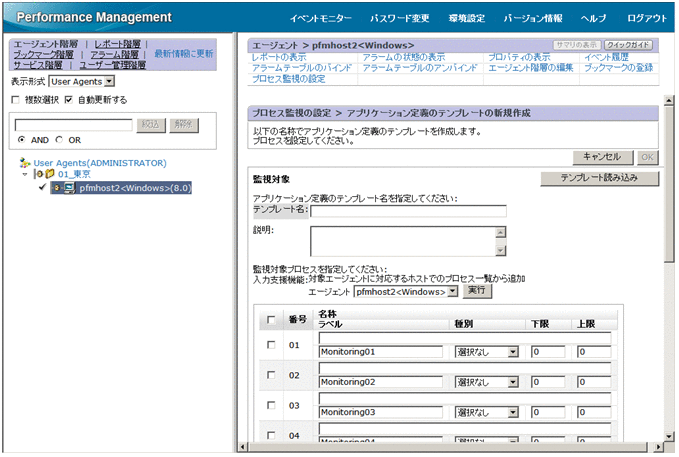Select the OR radio button
This screenshot has width=679, height=457.
click(x=60, y=140)
